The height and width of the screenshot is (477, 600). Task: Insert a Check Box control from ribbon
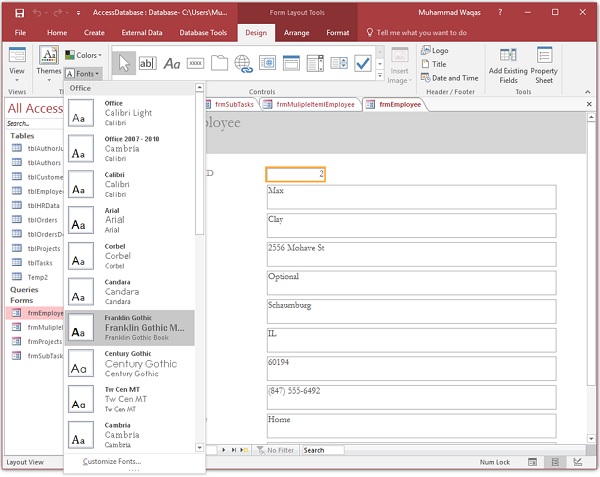click(362, 63)
